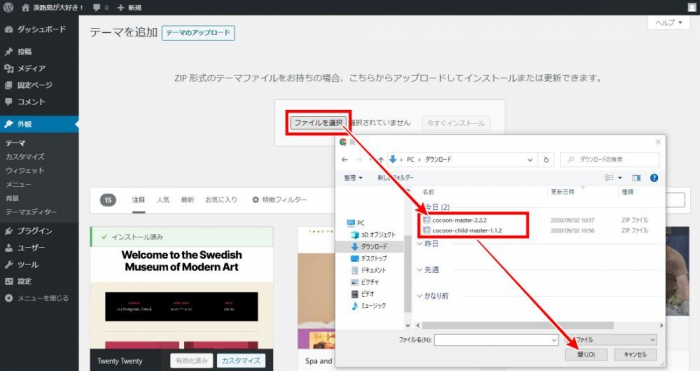Switch to お気に入り theme filter tab
The image size is (700, 371).
[x=221, y=200]
